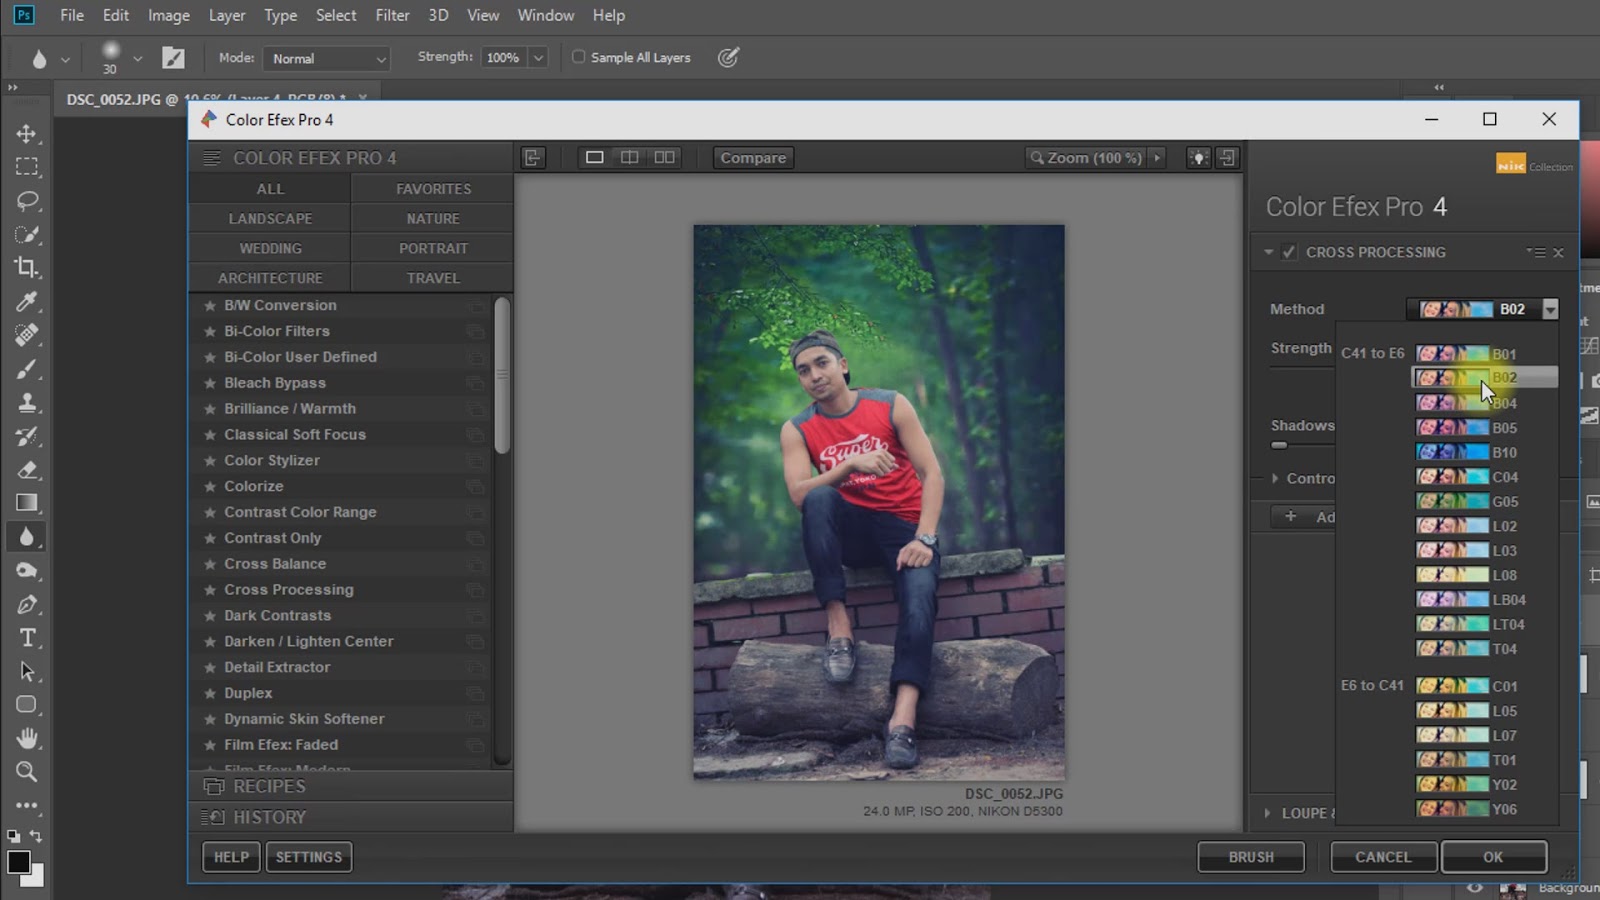Switch to side-by-side preview icon
The image size is (1600, 900).
click(664, 157)
